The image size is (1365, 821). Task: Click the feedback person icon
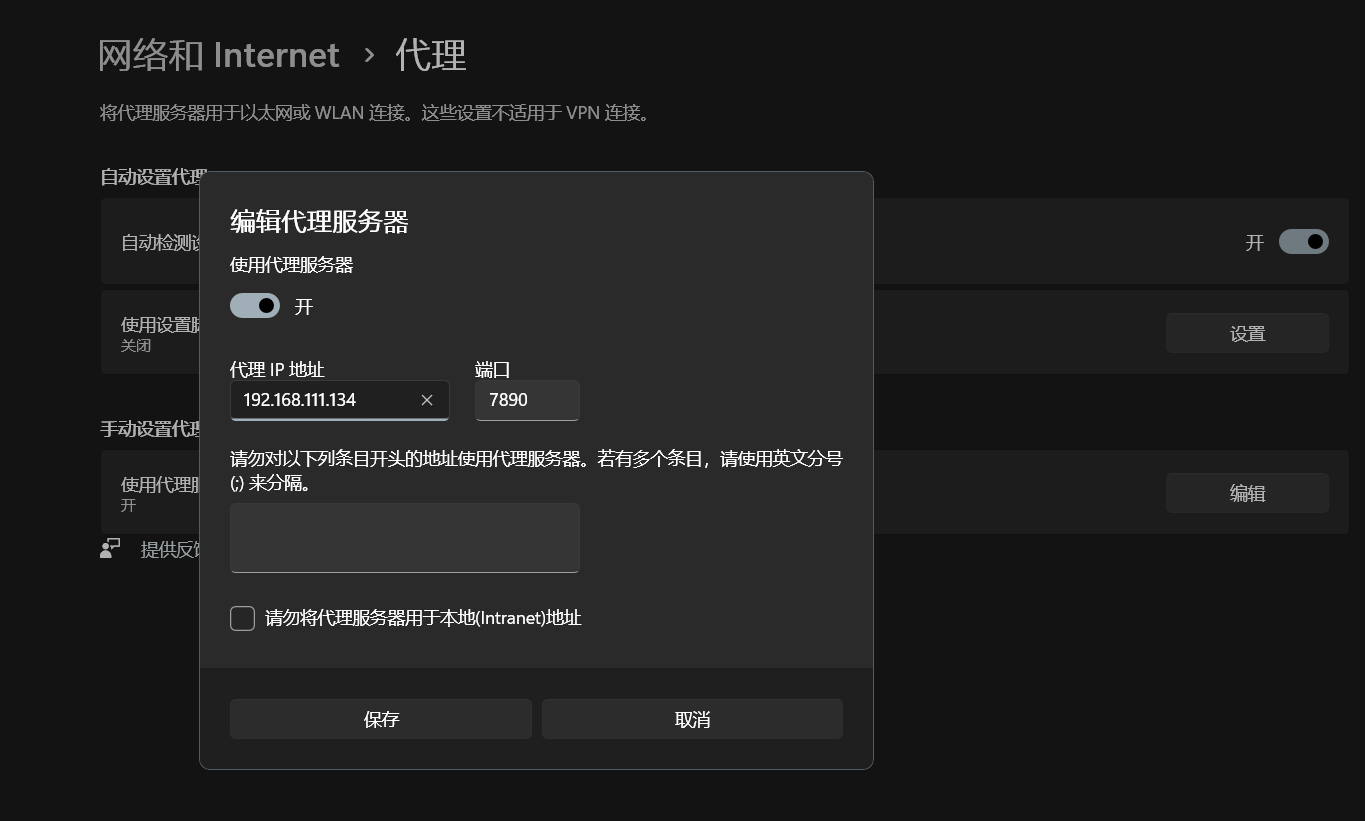tap(110, 548)
